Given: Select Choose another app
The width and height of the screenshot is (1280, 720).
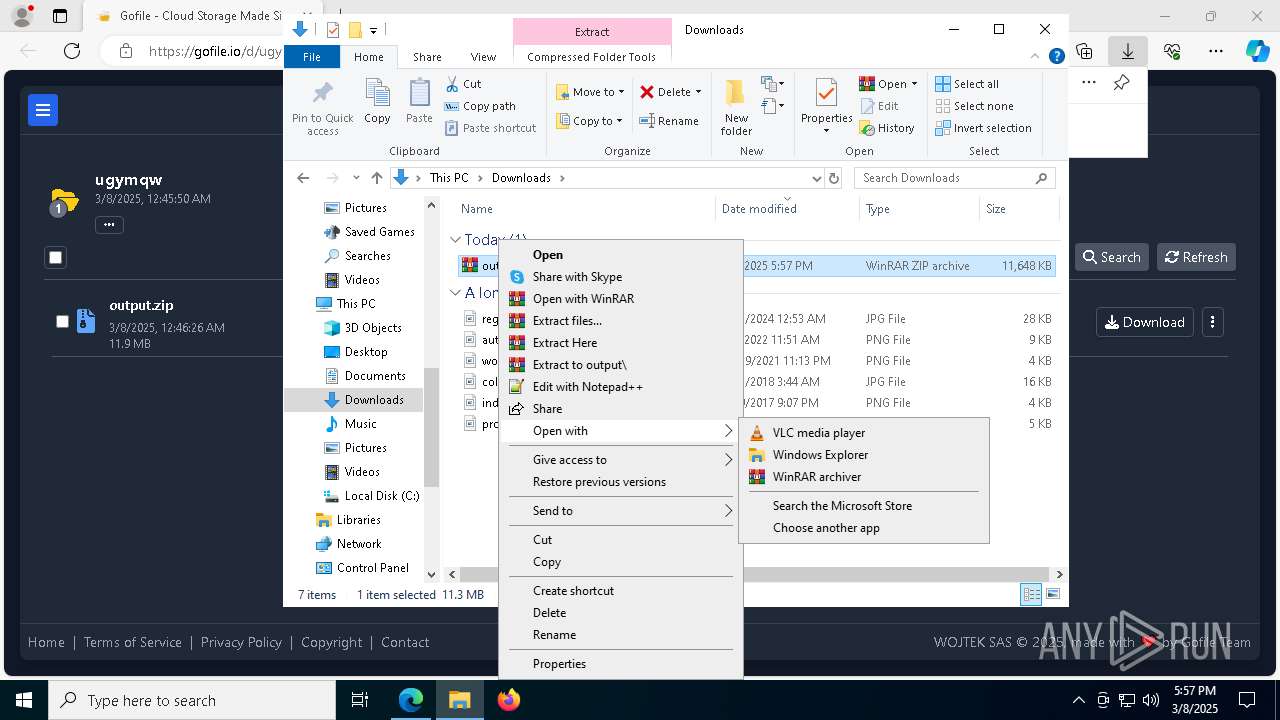Looking at the screenshot, I should click(x=826, y=528).
